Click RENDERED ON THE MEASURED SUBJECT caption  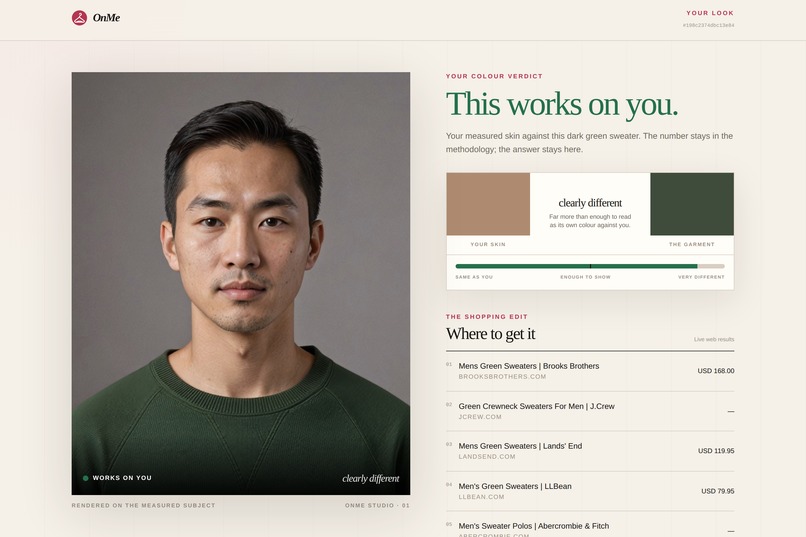(143, 506)
